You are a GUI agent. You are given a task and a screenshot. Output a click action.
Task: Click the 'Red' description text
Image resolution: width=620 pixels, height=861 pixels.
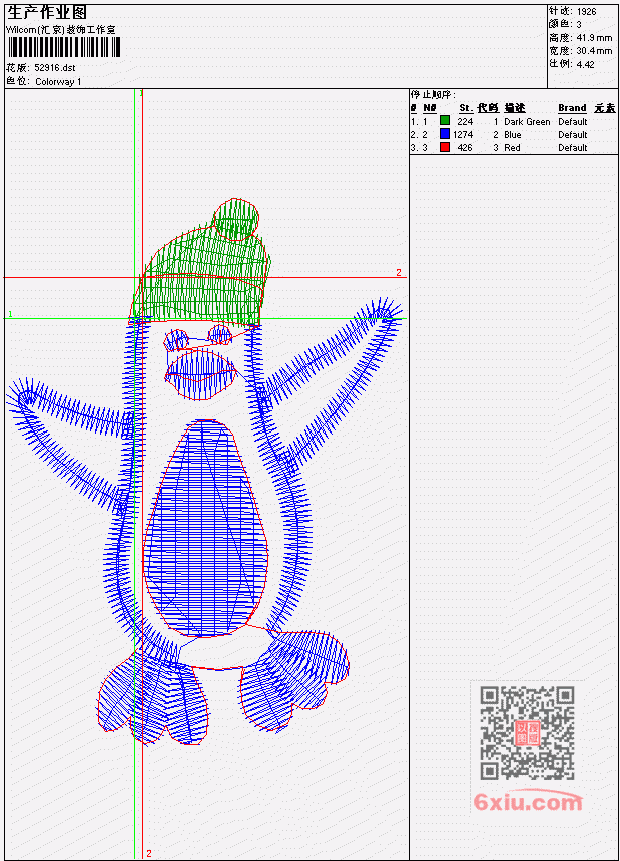pos(512,148)
